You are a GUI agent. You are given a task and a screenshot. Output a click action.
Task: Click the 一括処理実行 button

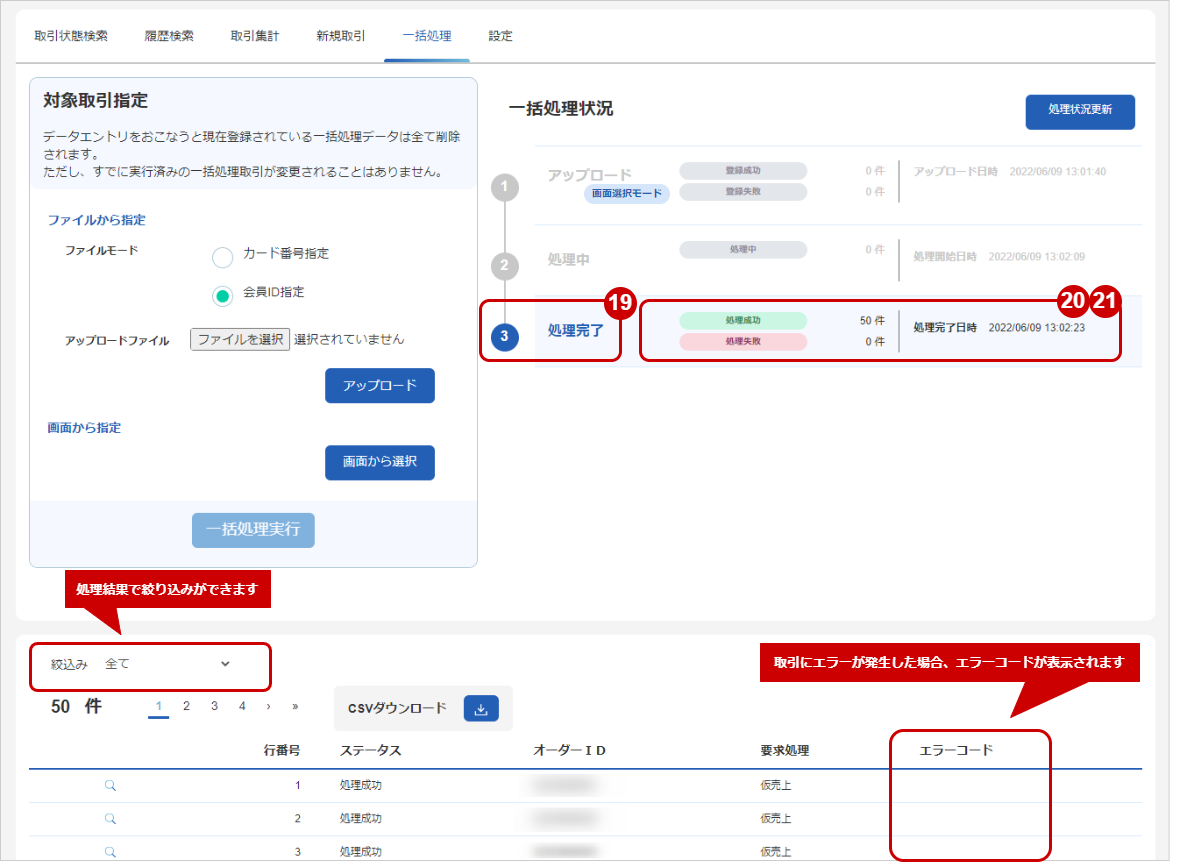[x=253, y=530]
